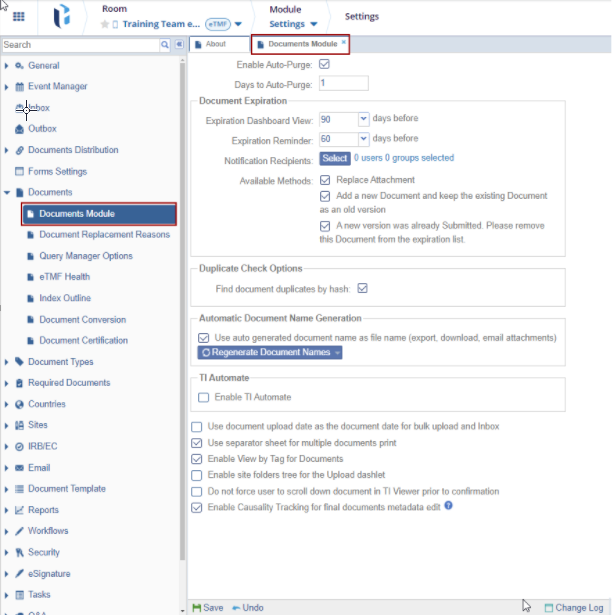Screen dimensions: 612x615
Task: Collapse the sidebar with the double-arrow icon
Action: [179, 45]
